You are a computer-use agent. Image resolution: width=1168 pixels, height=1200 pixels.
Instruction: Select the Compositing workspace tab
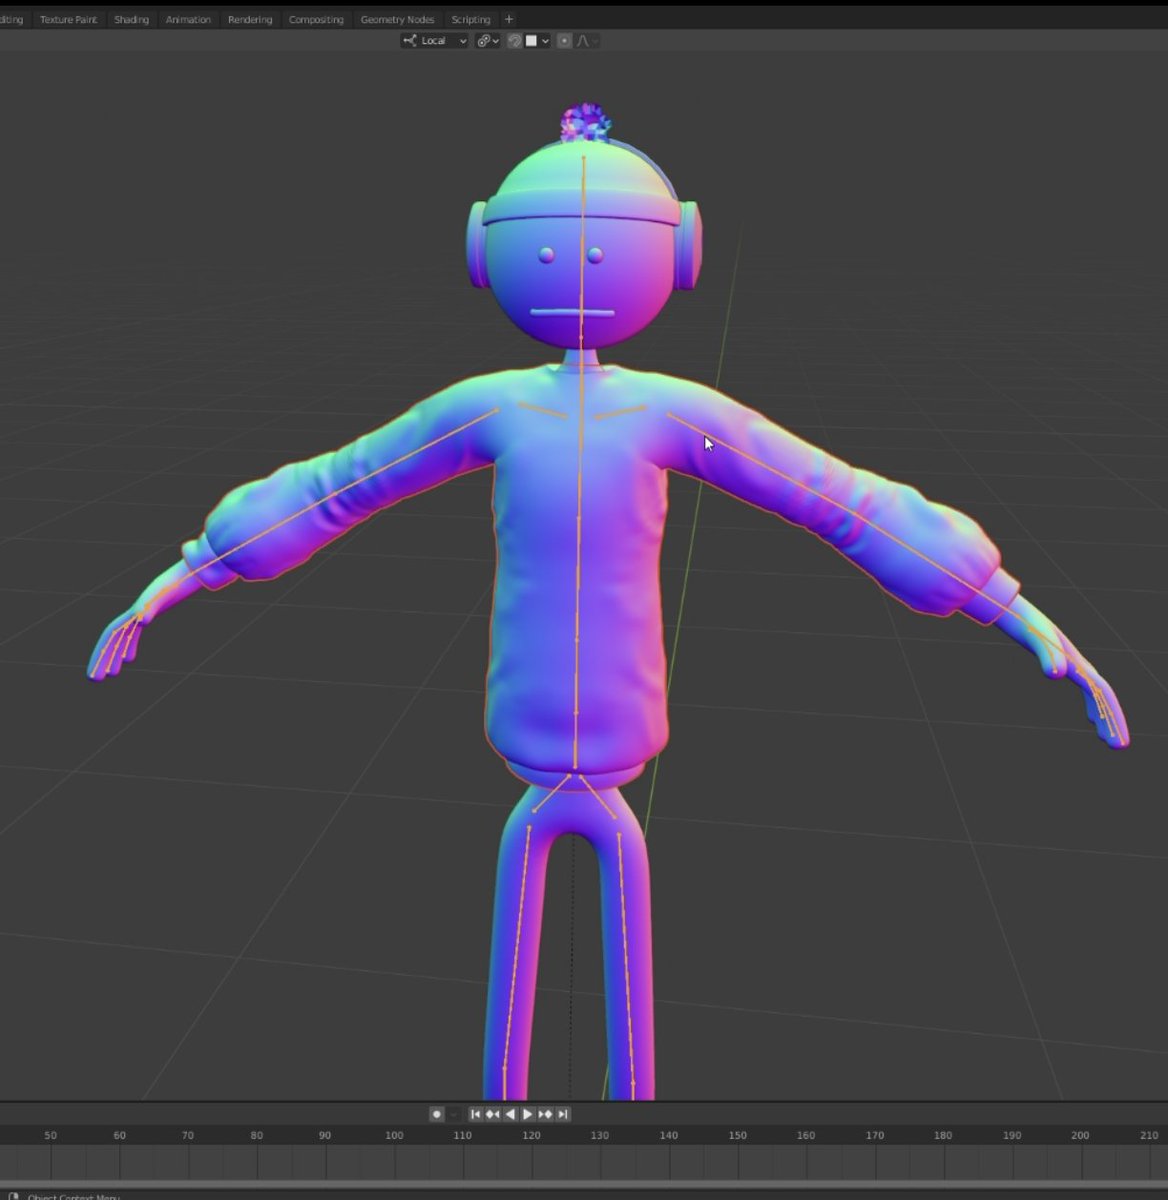[x=316, y=19]
